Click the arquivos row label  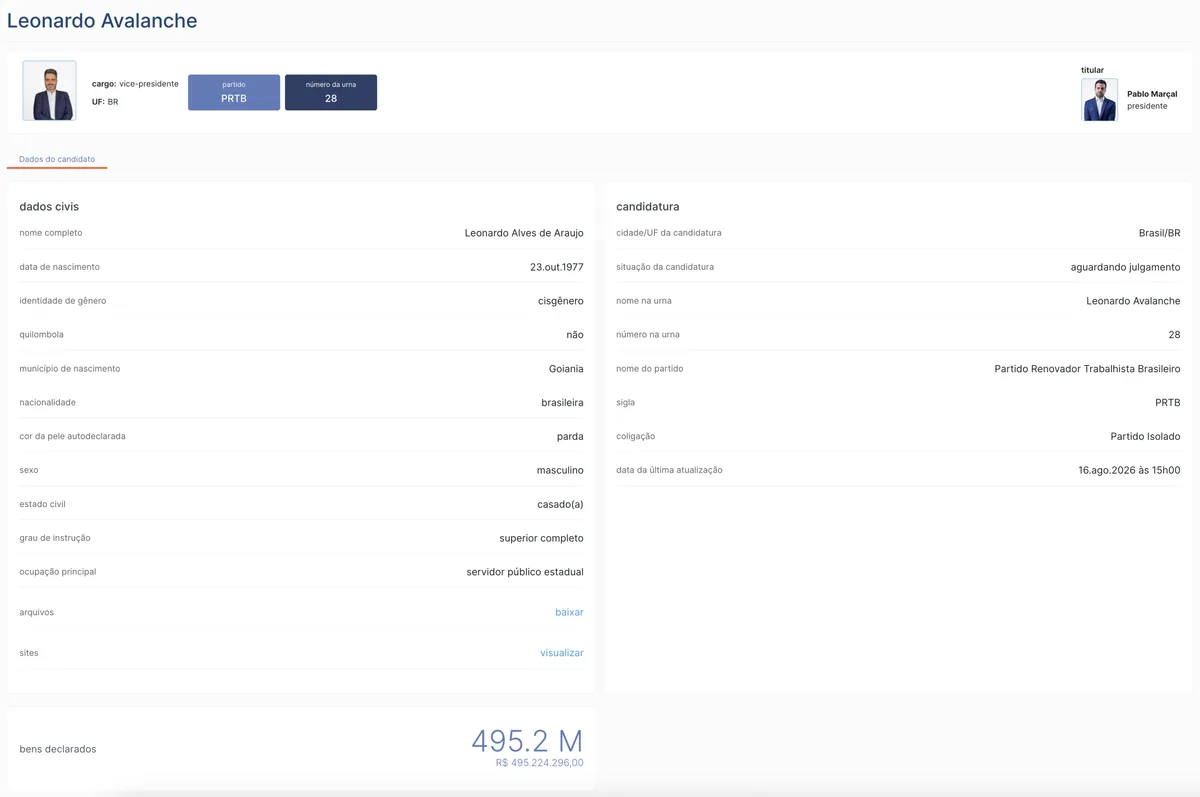tap(37, 612)
